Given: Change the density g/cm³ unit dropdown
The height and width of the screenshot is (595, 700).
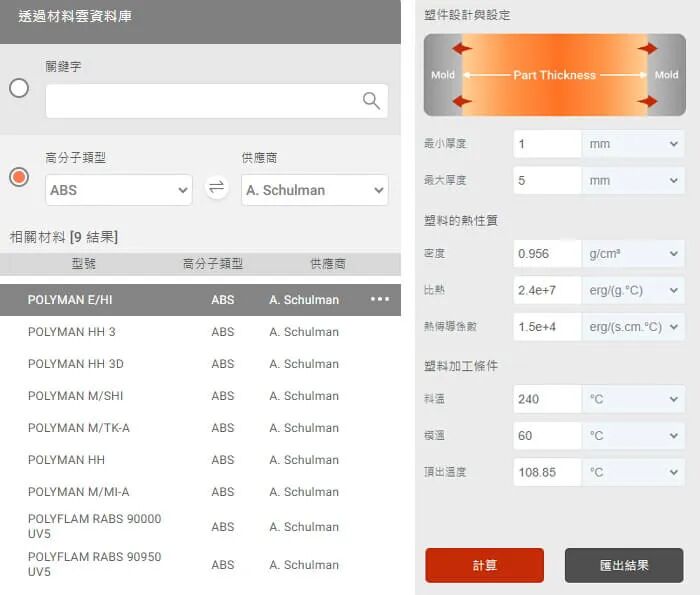Looking at the screenshot, I should [633, 254].
